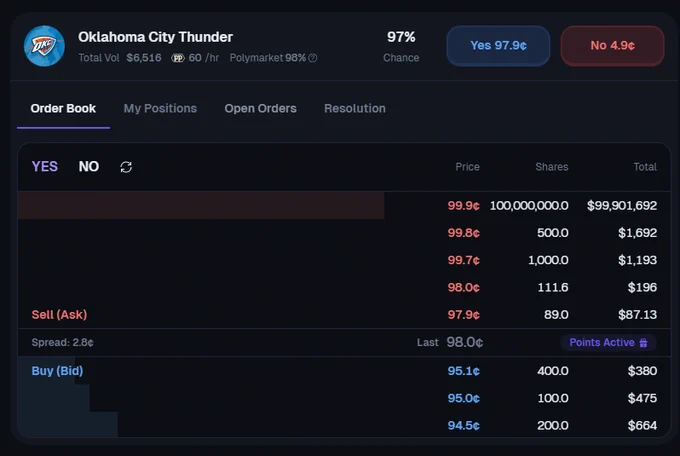Refresh the order book with the refresh icon
The height and width of the screenshot is (456, 680).
[x=126, y=167]
